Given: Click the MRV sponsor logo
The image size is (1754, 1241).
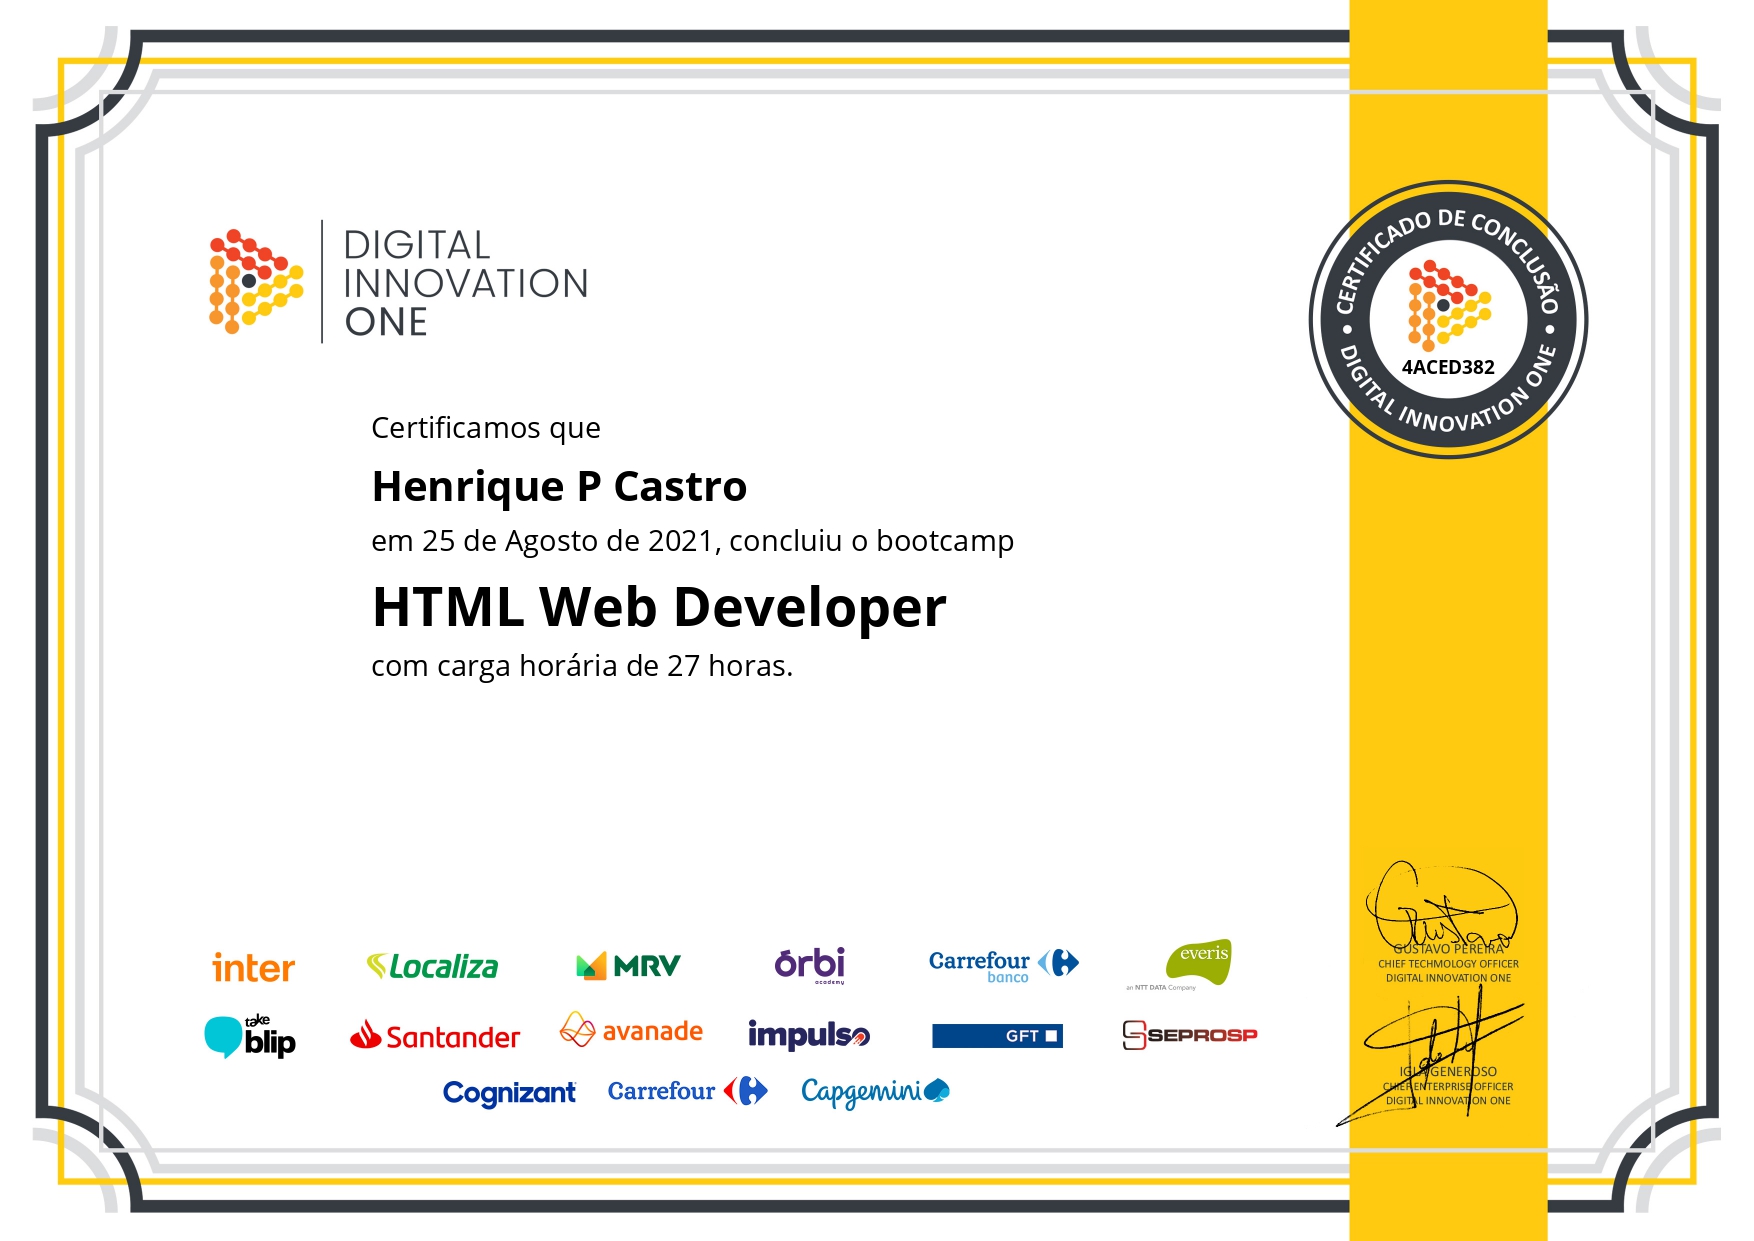Looking at the screenshot, I should coord(628,965).
